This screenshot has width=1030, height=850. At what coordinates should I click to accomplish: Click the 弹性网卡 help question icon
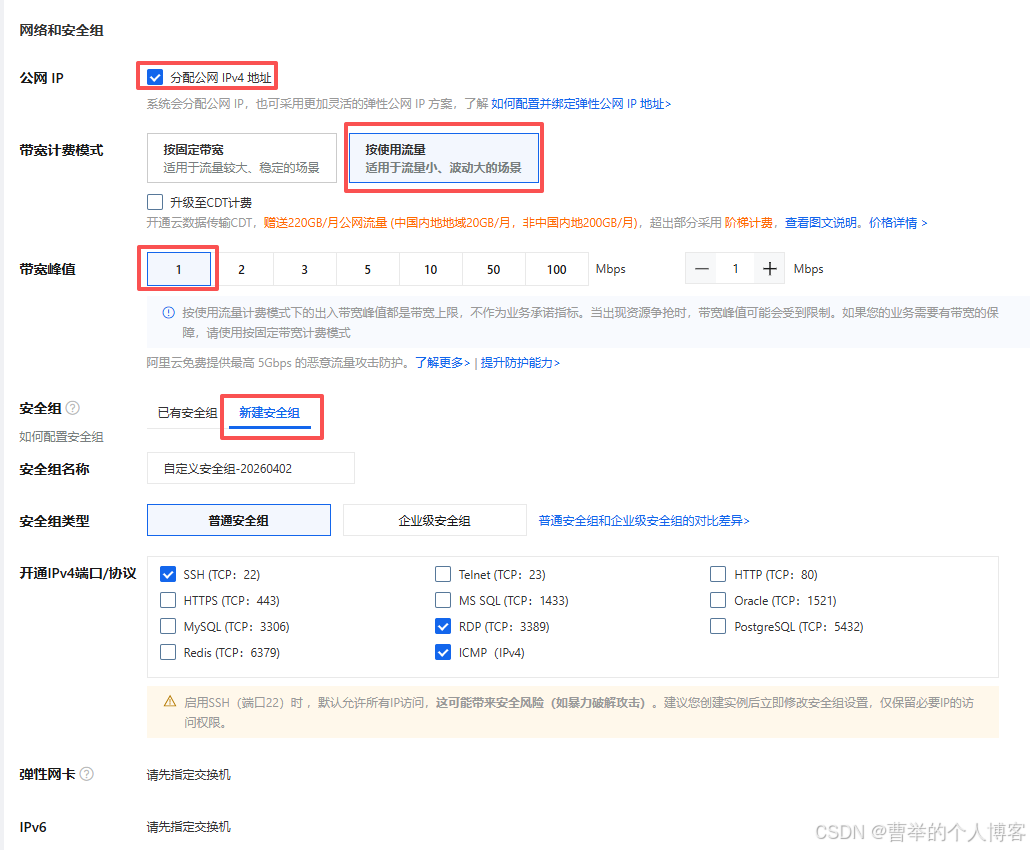click(x=87, y=774)
